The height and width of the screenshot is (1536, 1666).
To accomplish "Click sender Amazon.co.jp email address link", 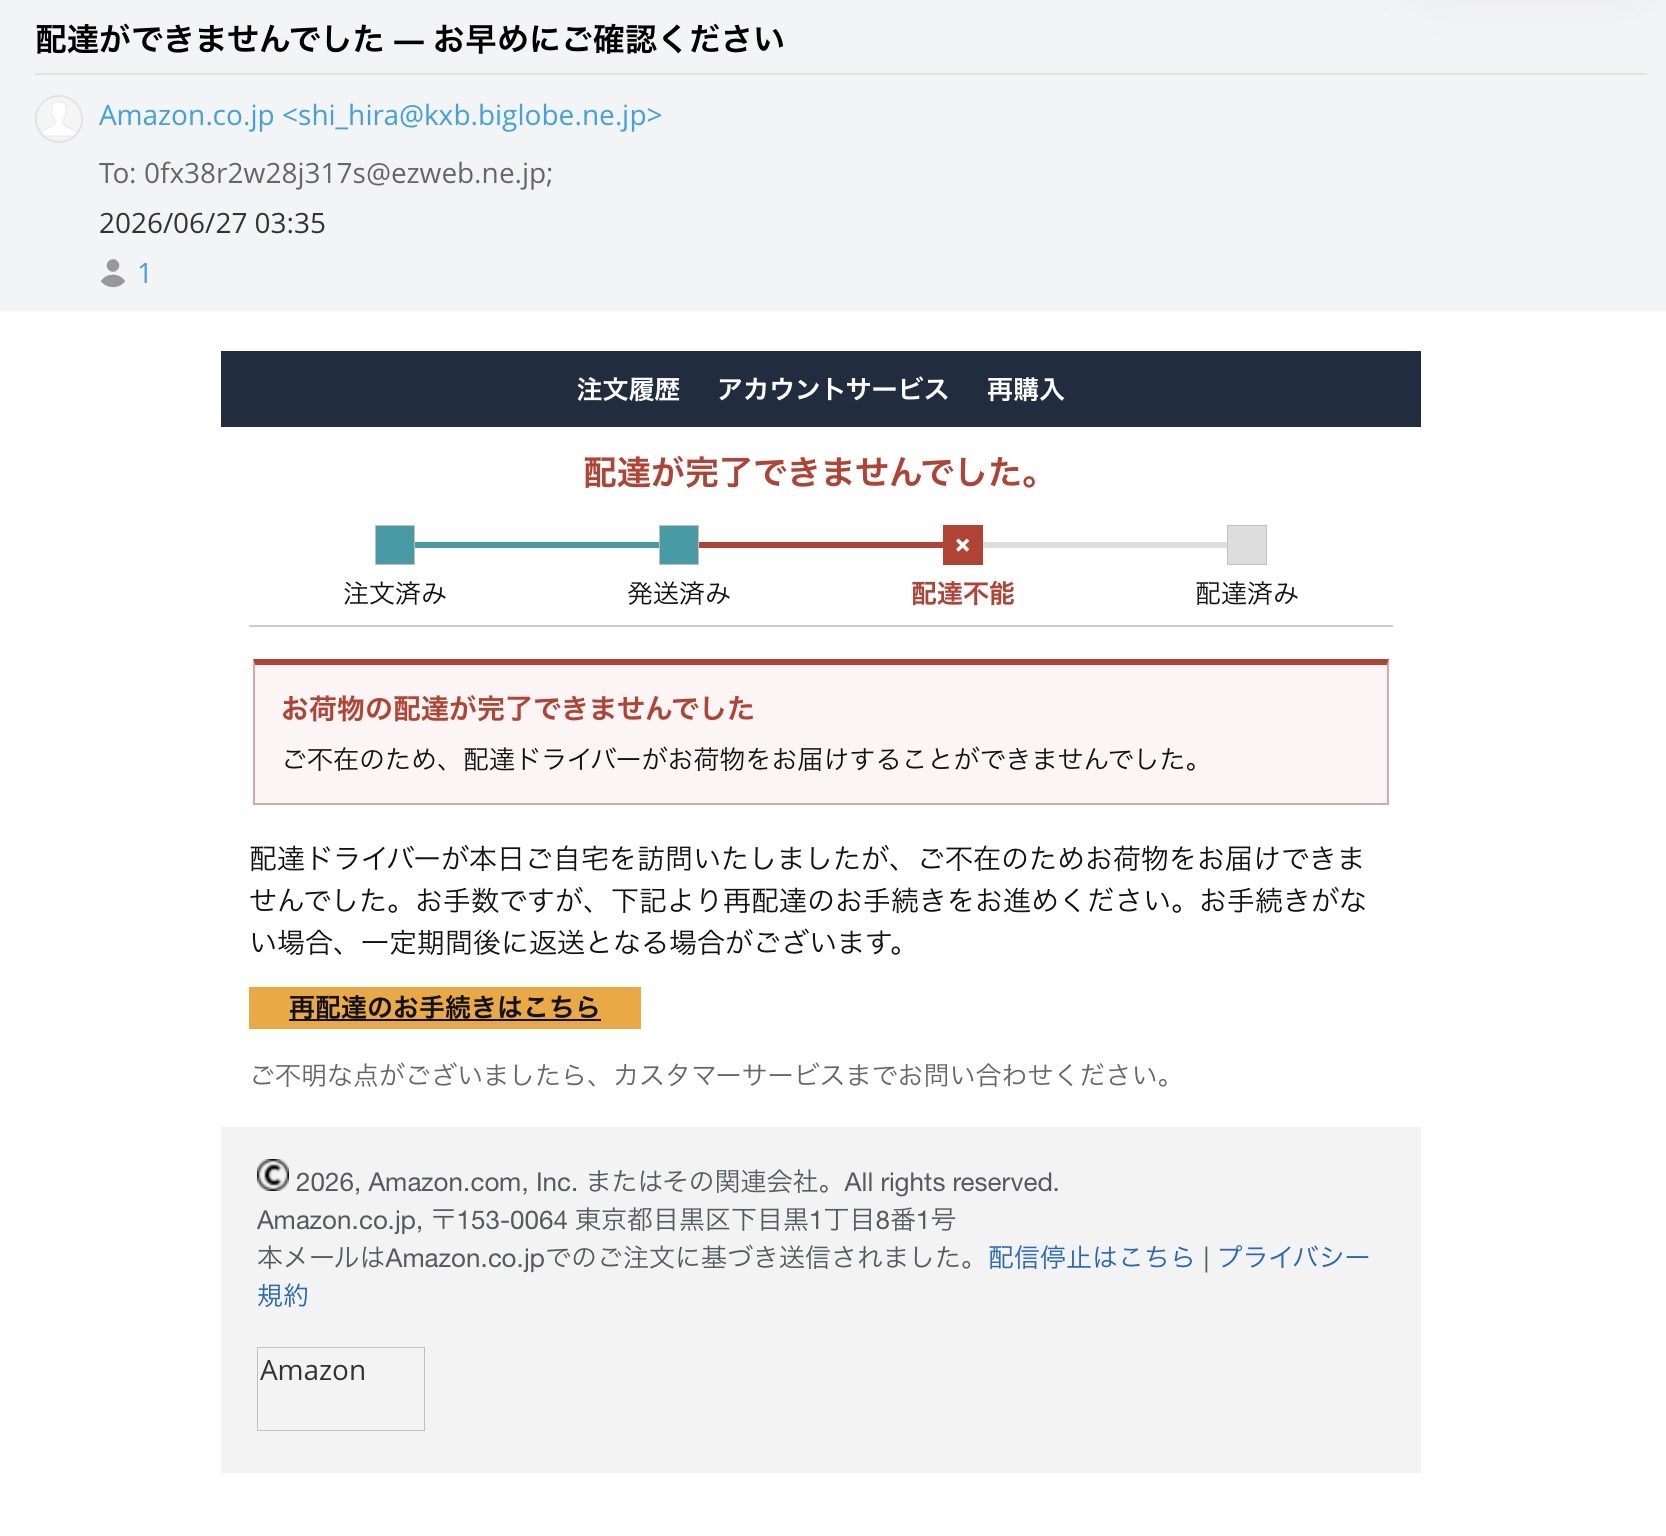I will (x=380, y=116).
